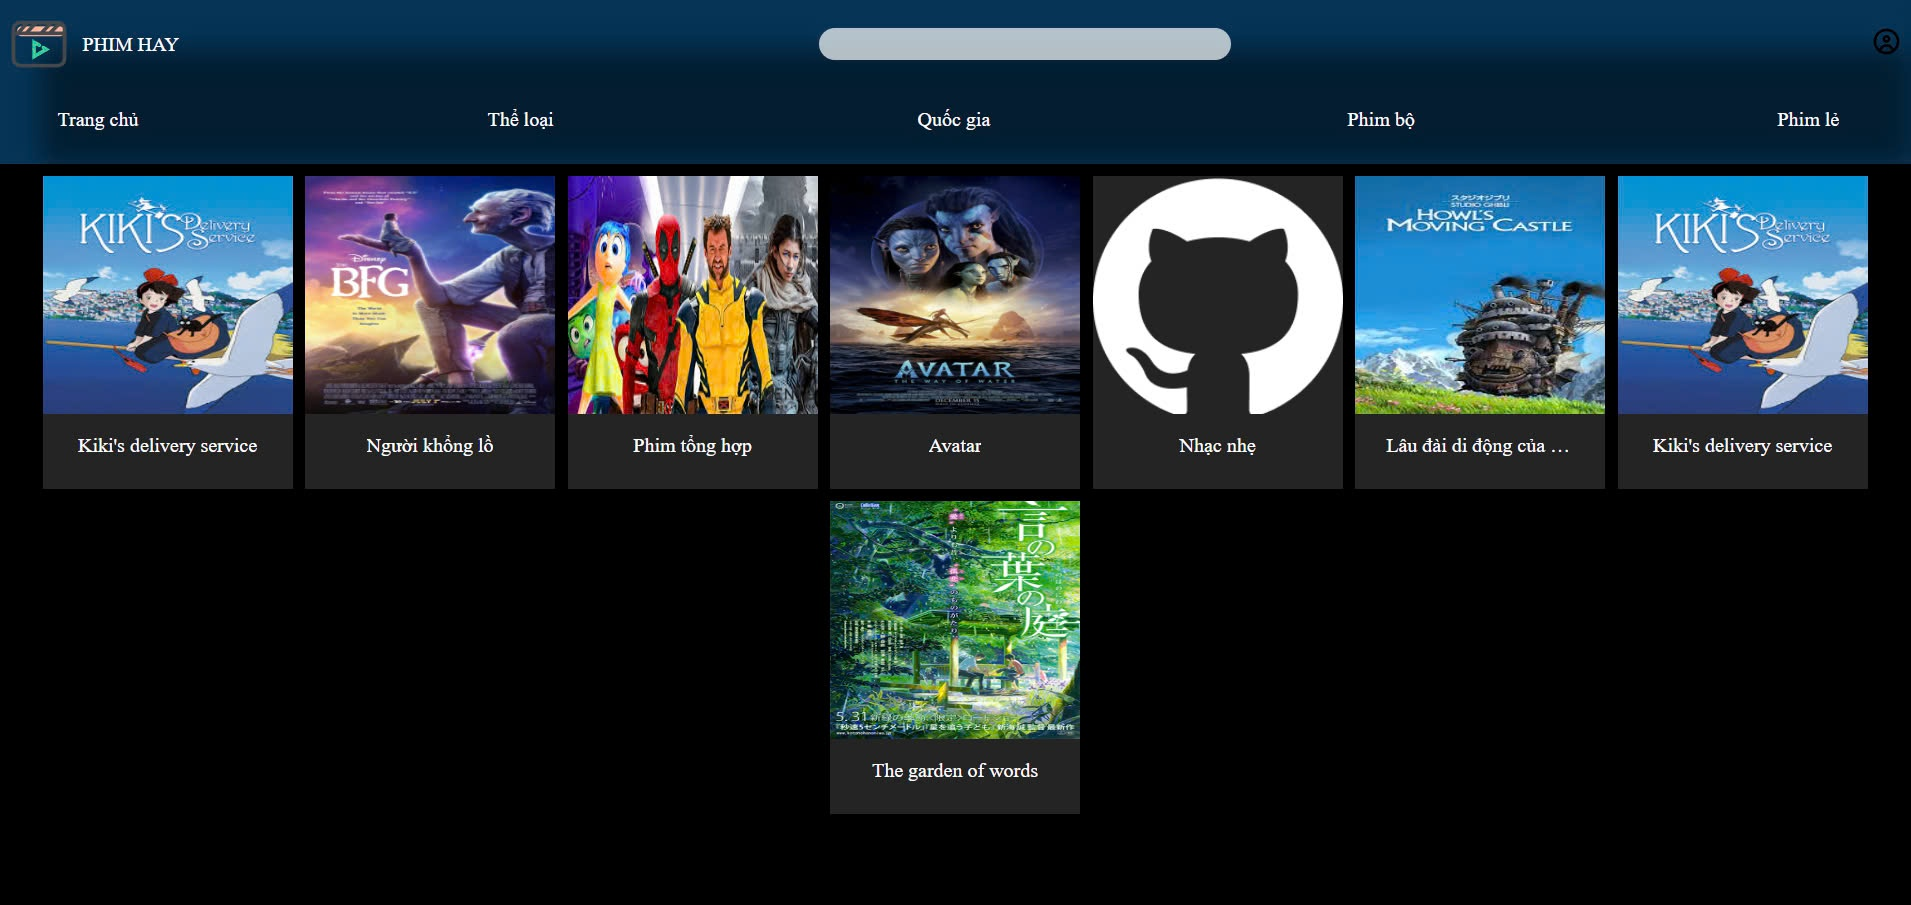The height and width of the screenshot is (905, 1911).
Task: Open The garden of words poster
Action: point(955,620)
